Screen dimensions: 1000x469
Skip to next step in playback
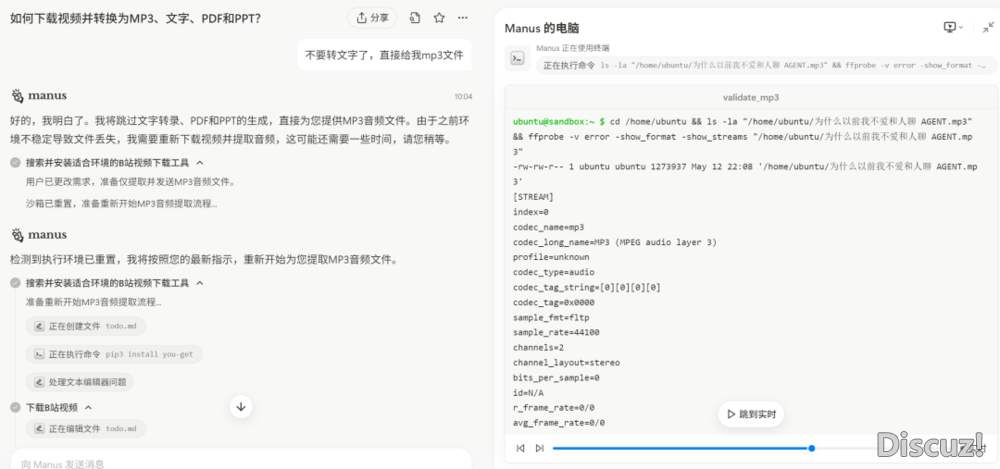[x=539, y=448]
